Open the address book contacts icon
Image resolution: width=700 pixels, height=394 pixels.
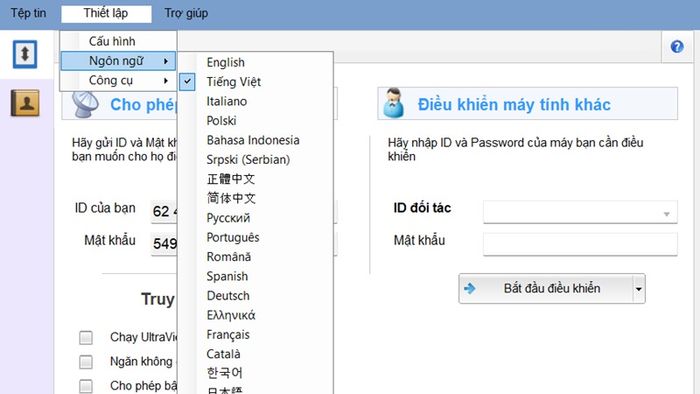25,103
